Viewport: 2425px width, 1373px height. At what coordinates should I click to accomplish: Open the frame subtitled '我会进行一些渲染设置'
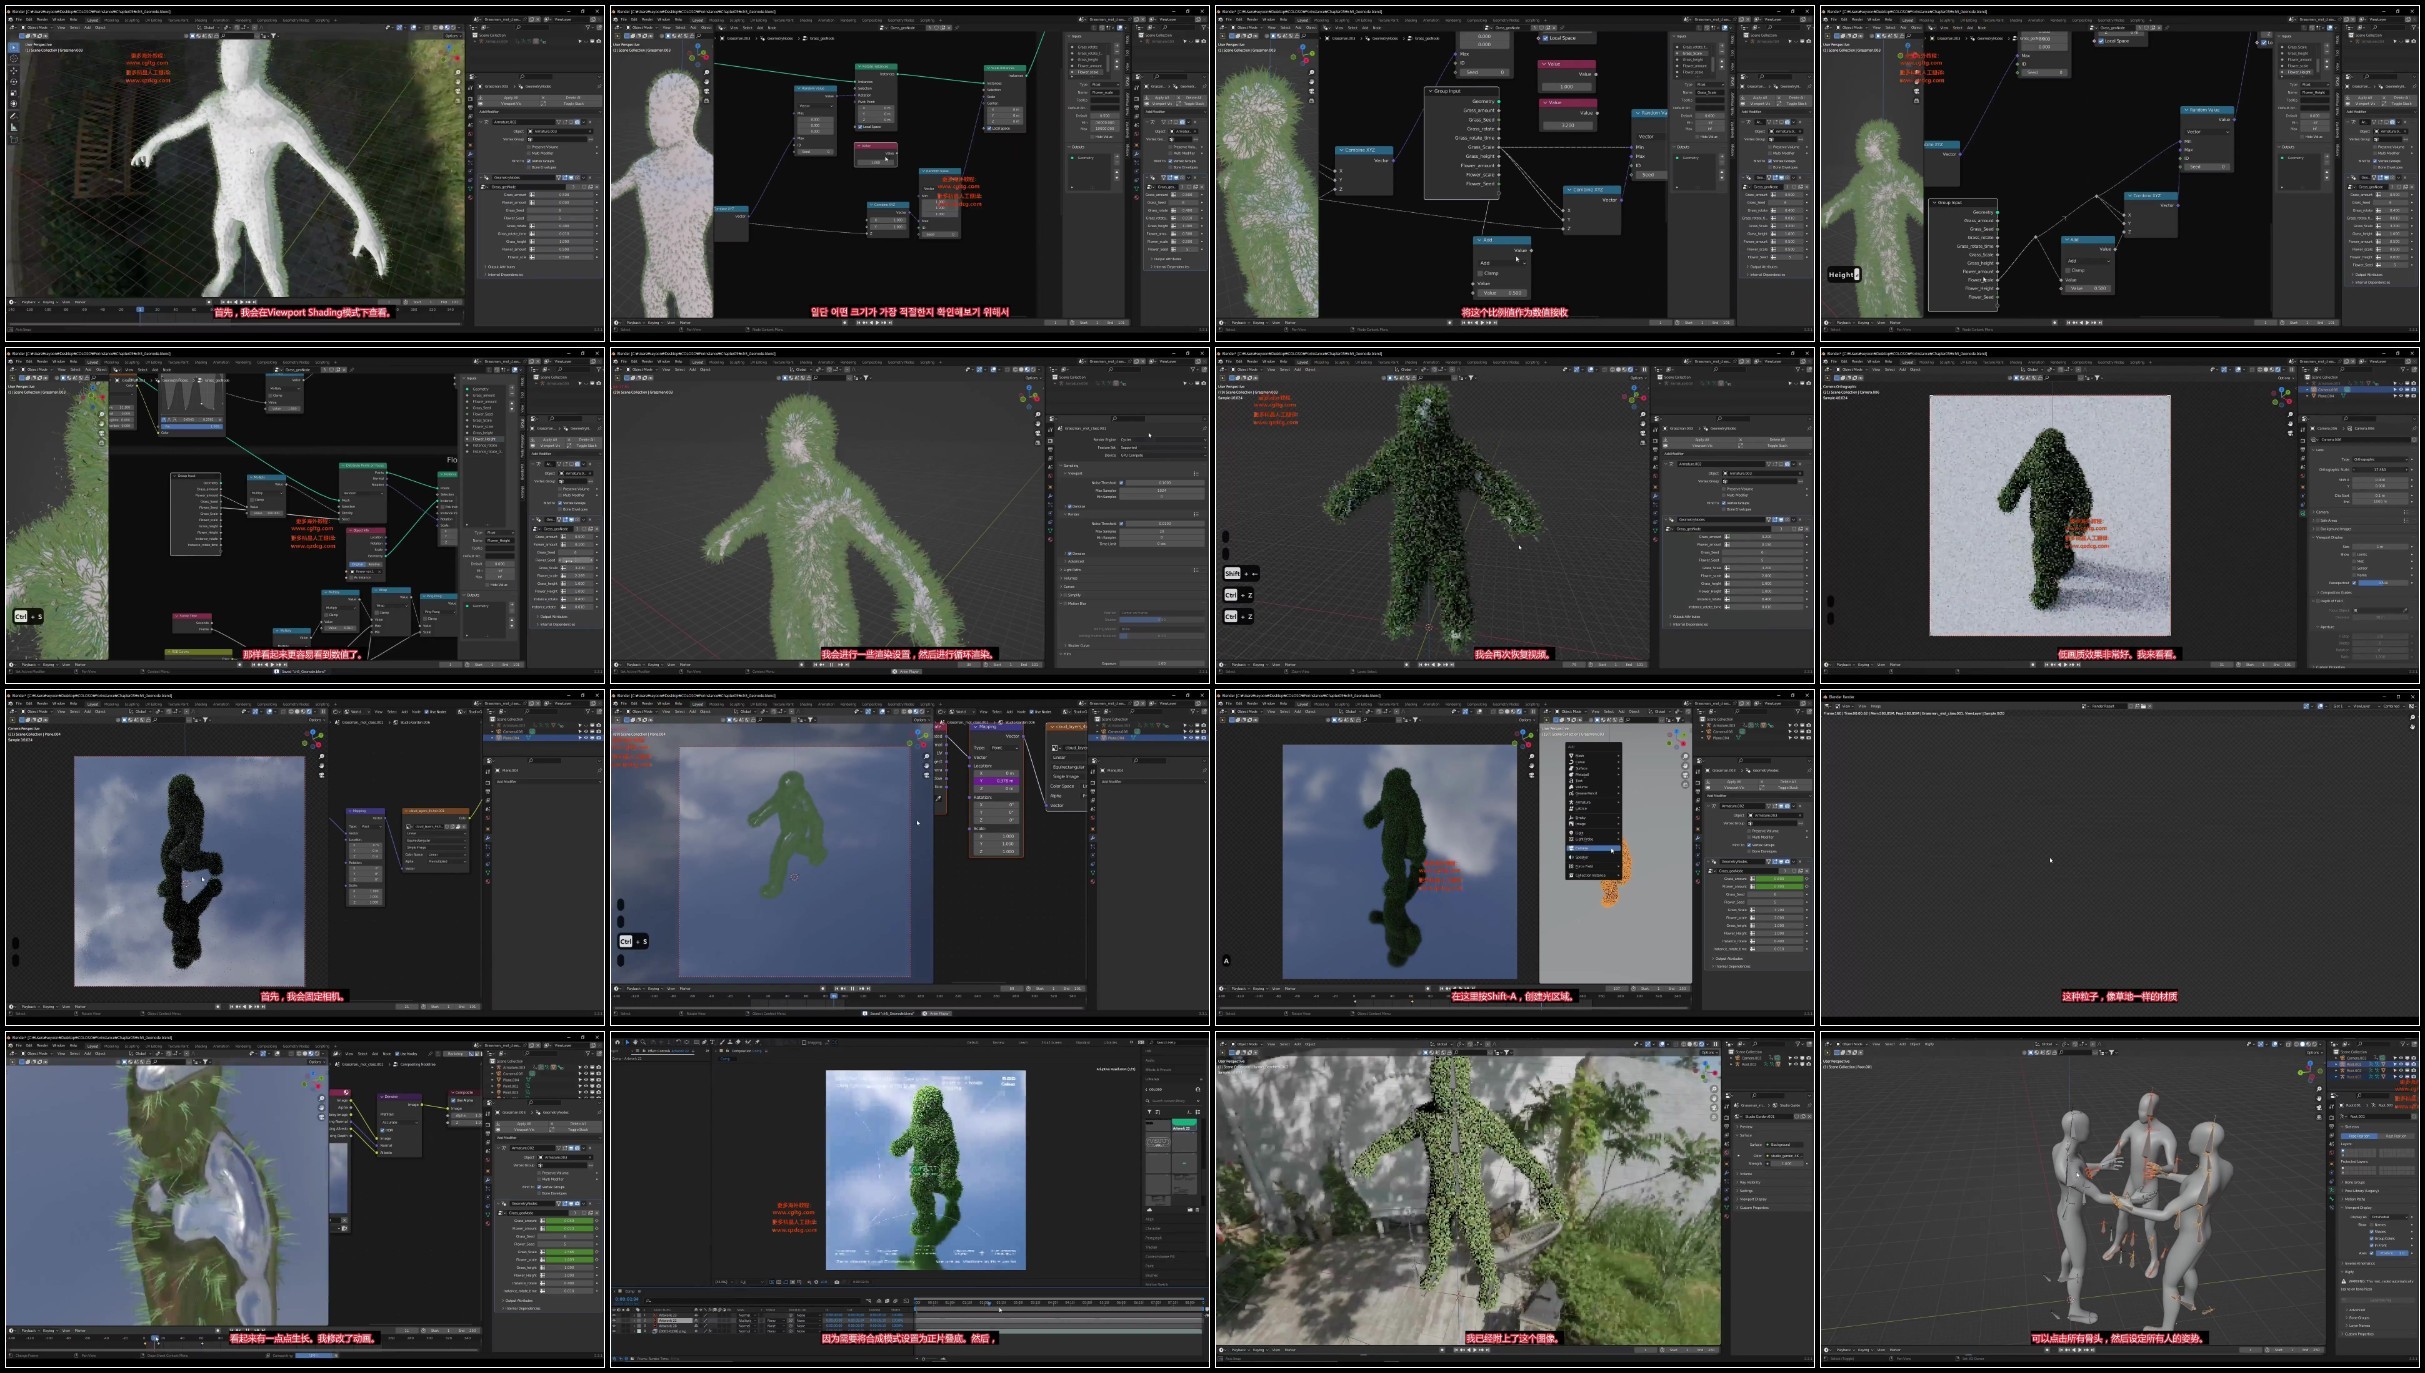coord(910,516)
